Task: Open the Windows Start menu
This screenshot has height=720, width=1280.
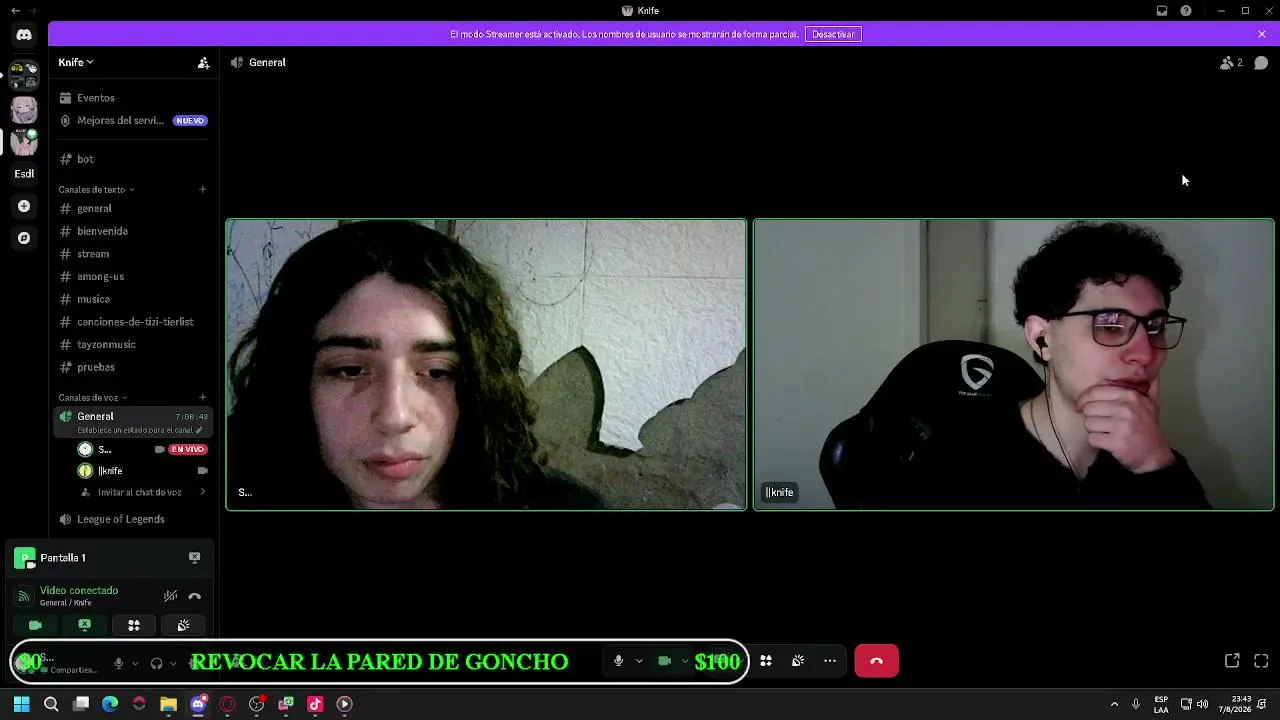Action: tap(21, 704)
